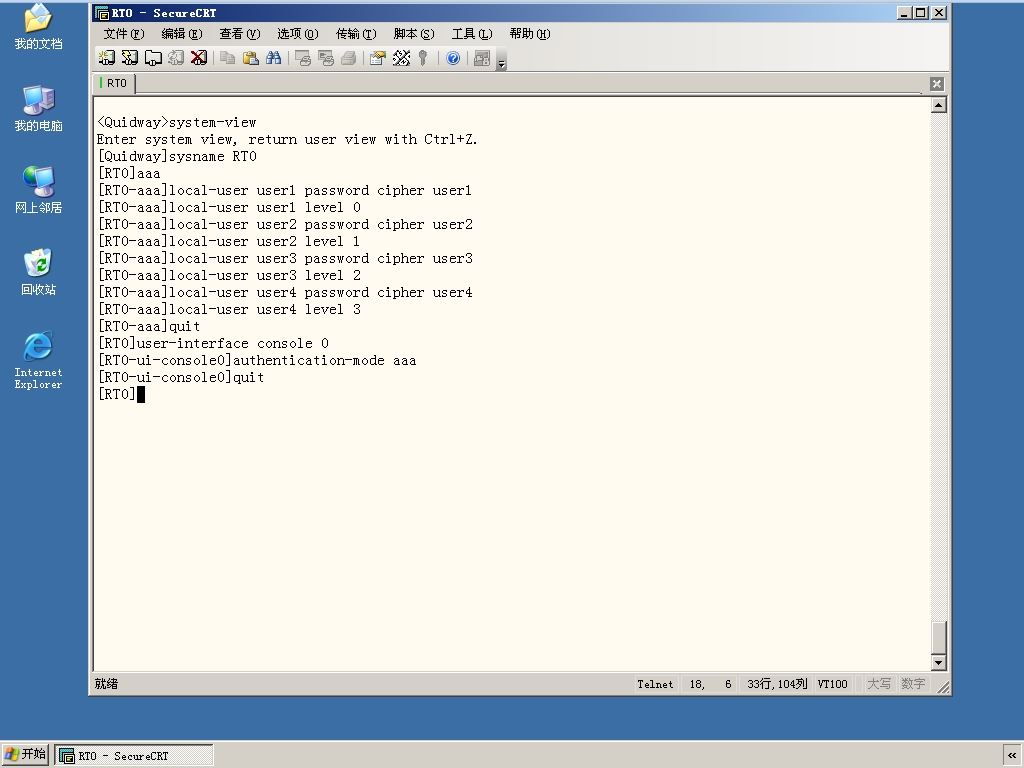Click the VT100 status bar entry
The width and height of the screenshot is (1024, 768).
tap(832, 684)
